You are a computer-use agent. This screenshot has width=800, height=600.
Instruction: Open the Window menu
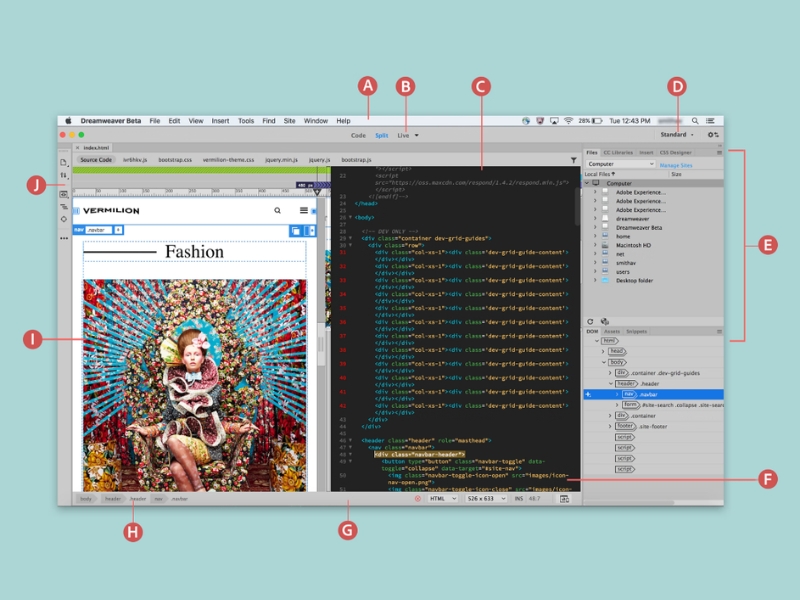[316, 121]
